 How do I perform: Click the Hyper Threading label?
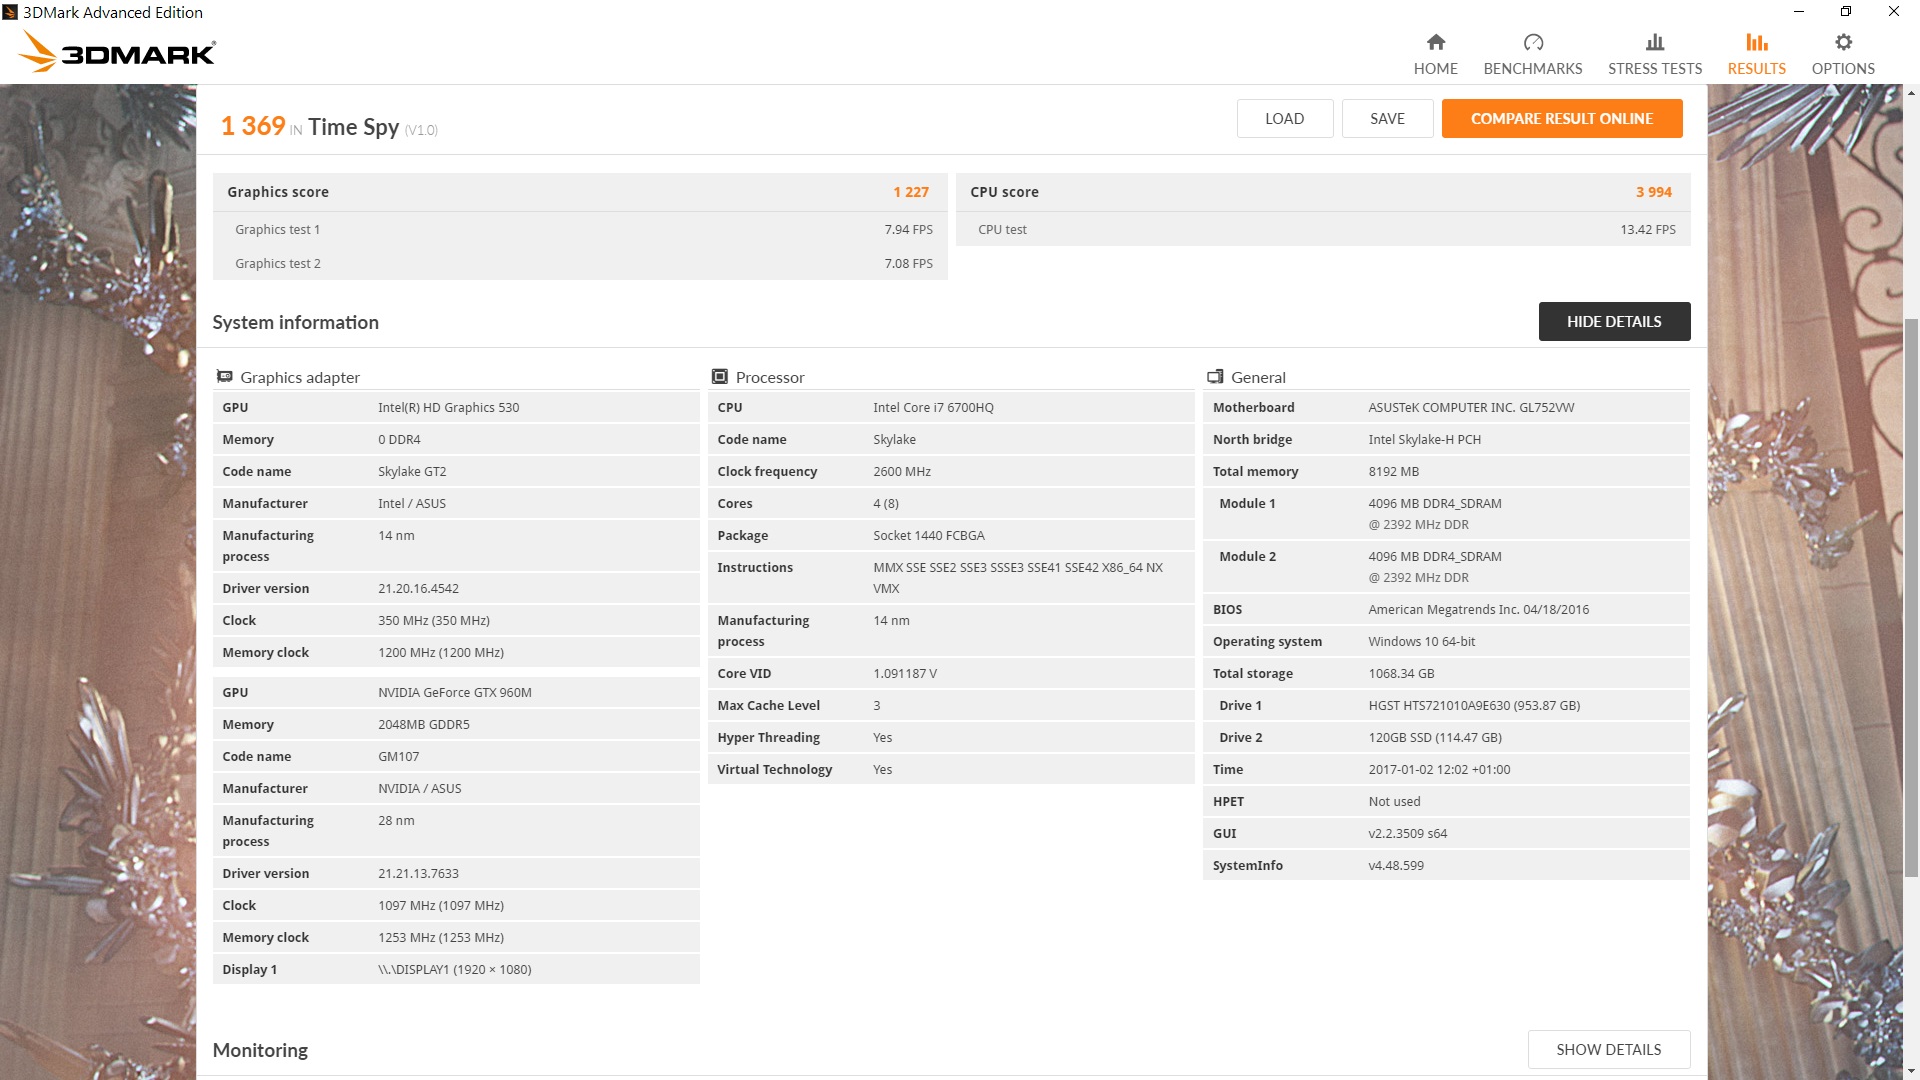[768, 737]
